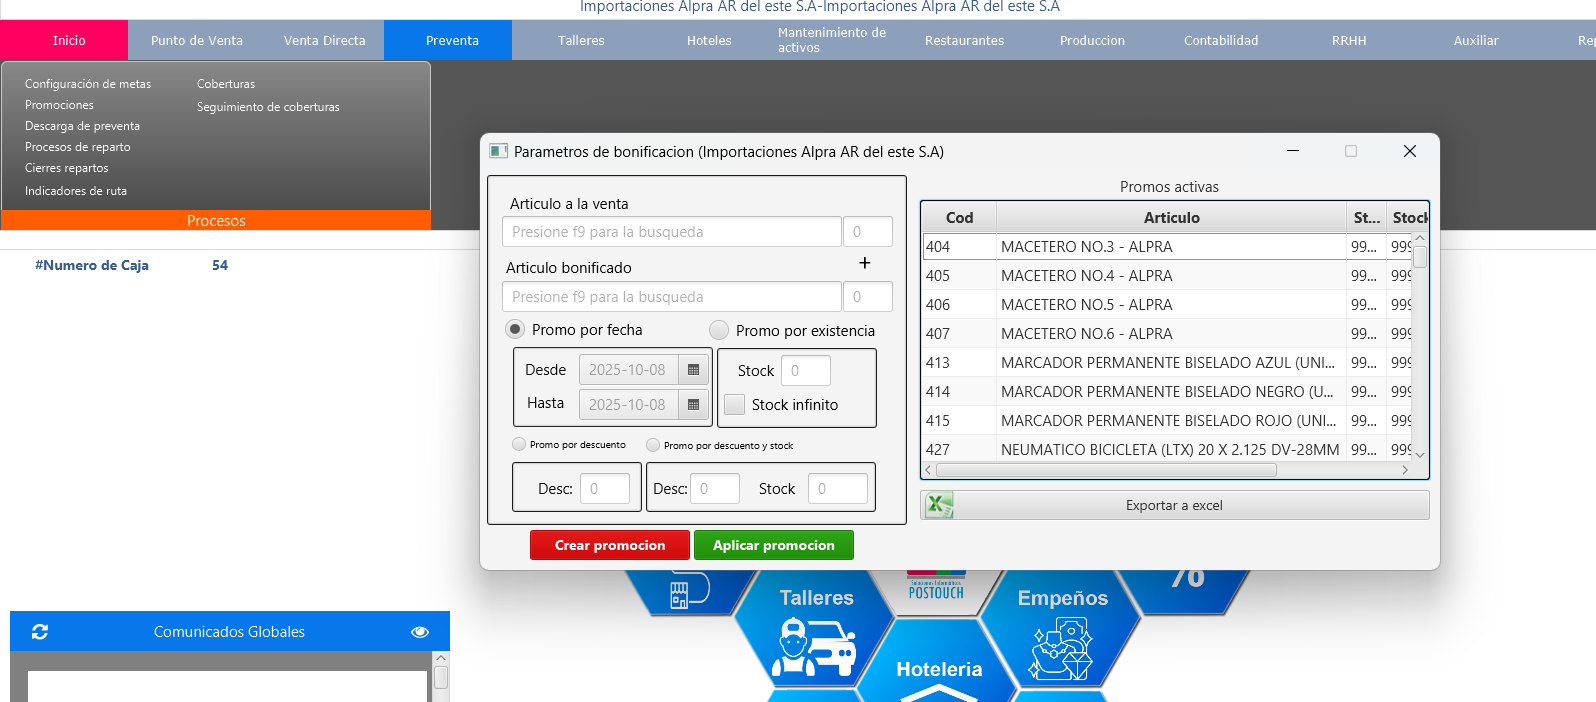1596x702 pixels.
Task: Select Promociones in the Procesos submenu
Action: [59, 105]
